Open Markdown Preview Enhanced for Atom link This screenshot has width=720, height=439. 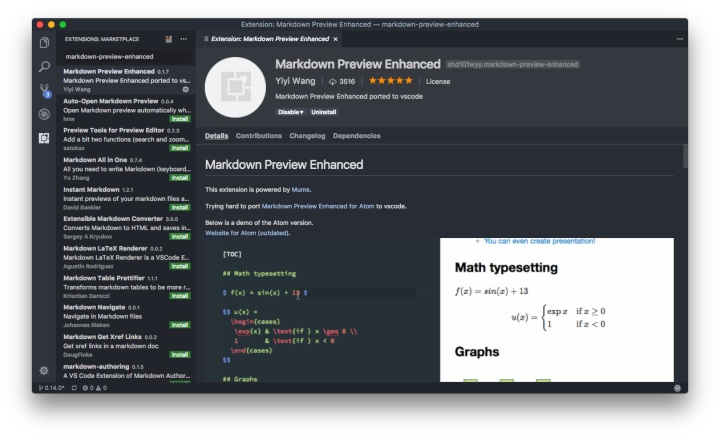(x=318, y=207)
